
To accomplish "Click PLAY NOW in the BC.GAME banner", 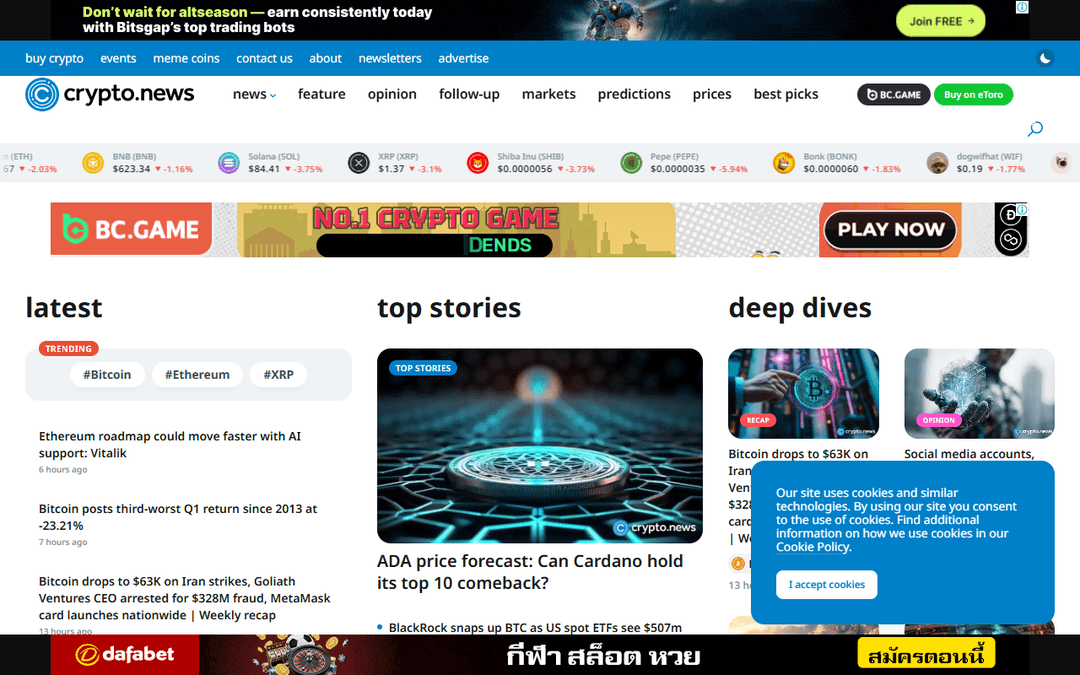I will 891,229.
